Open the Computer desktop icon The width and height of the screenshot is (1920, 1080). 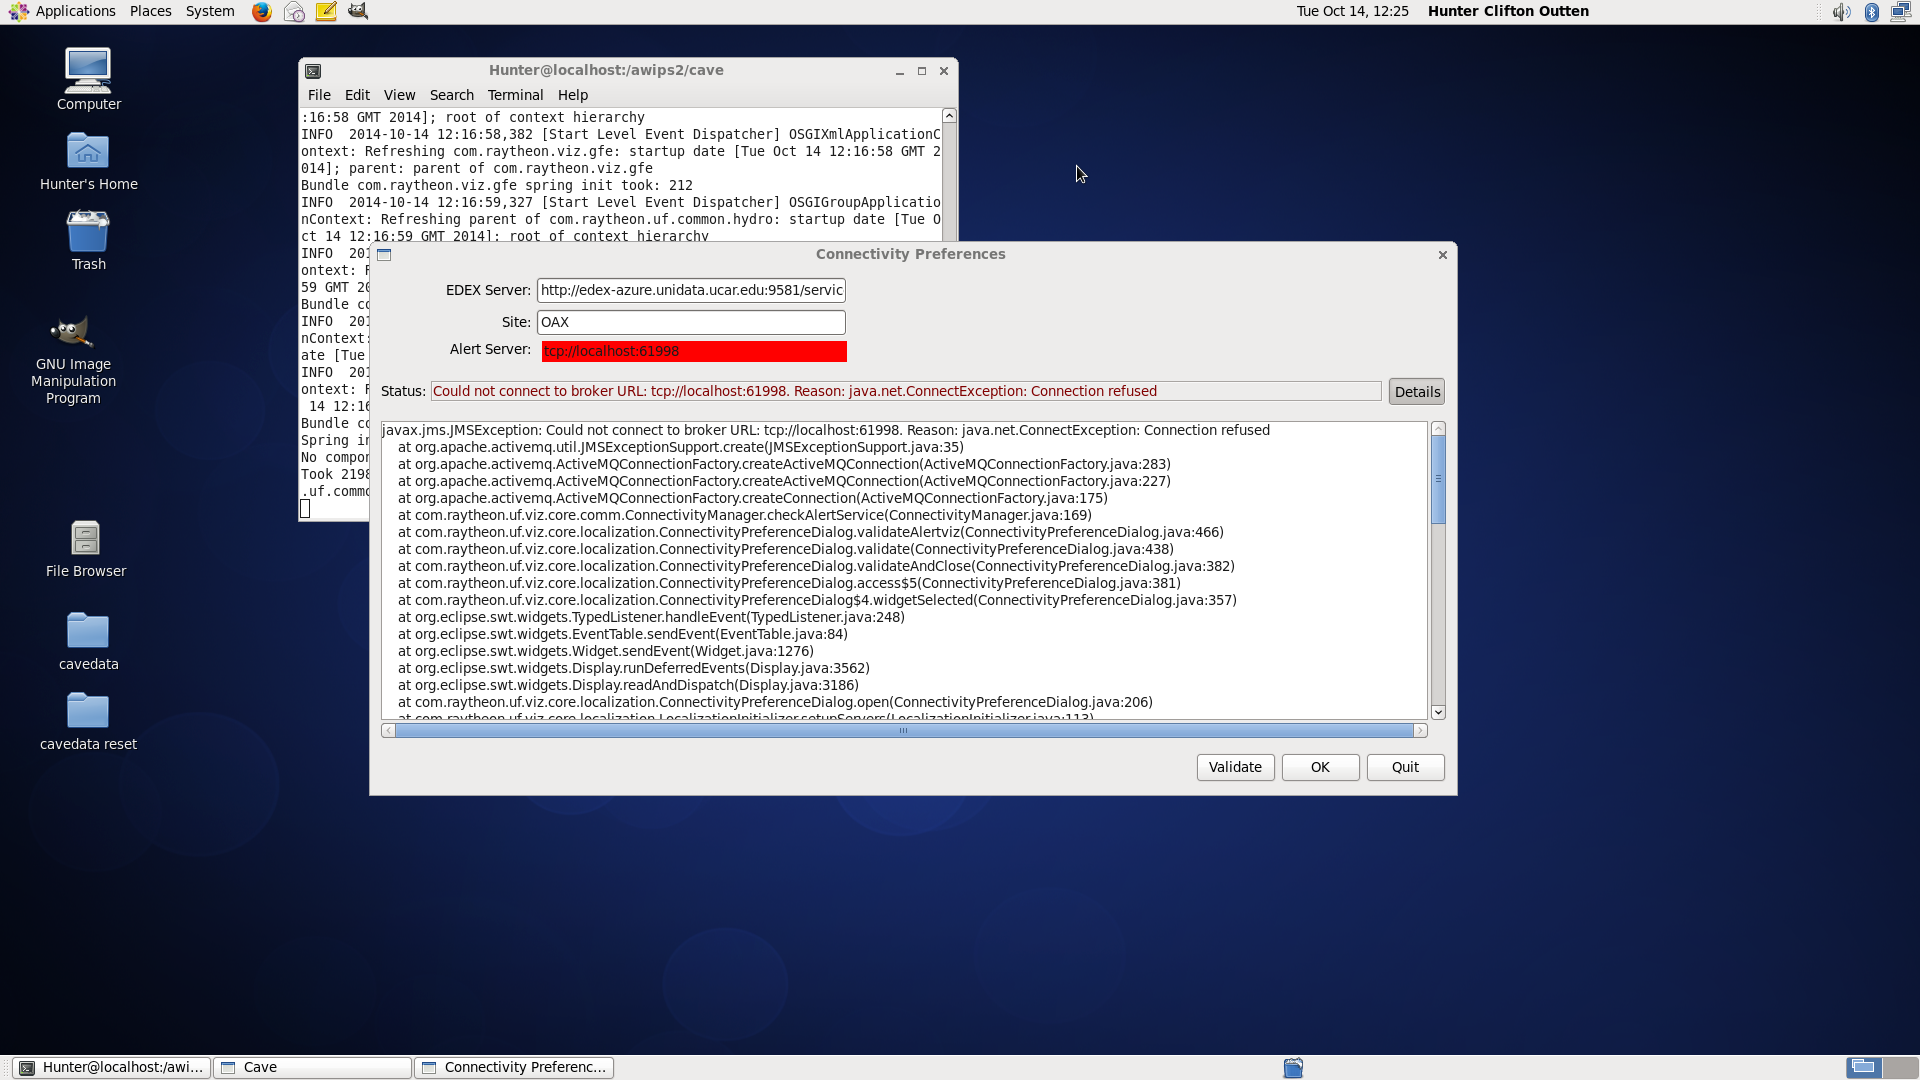tap(88, 72)
